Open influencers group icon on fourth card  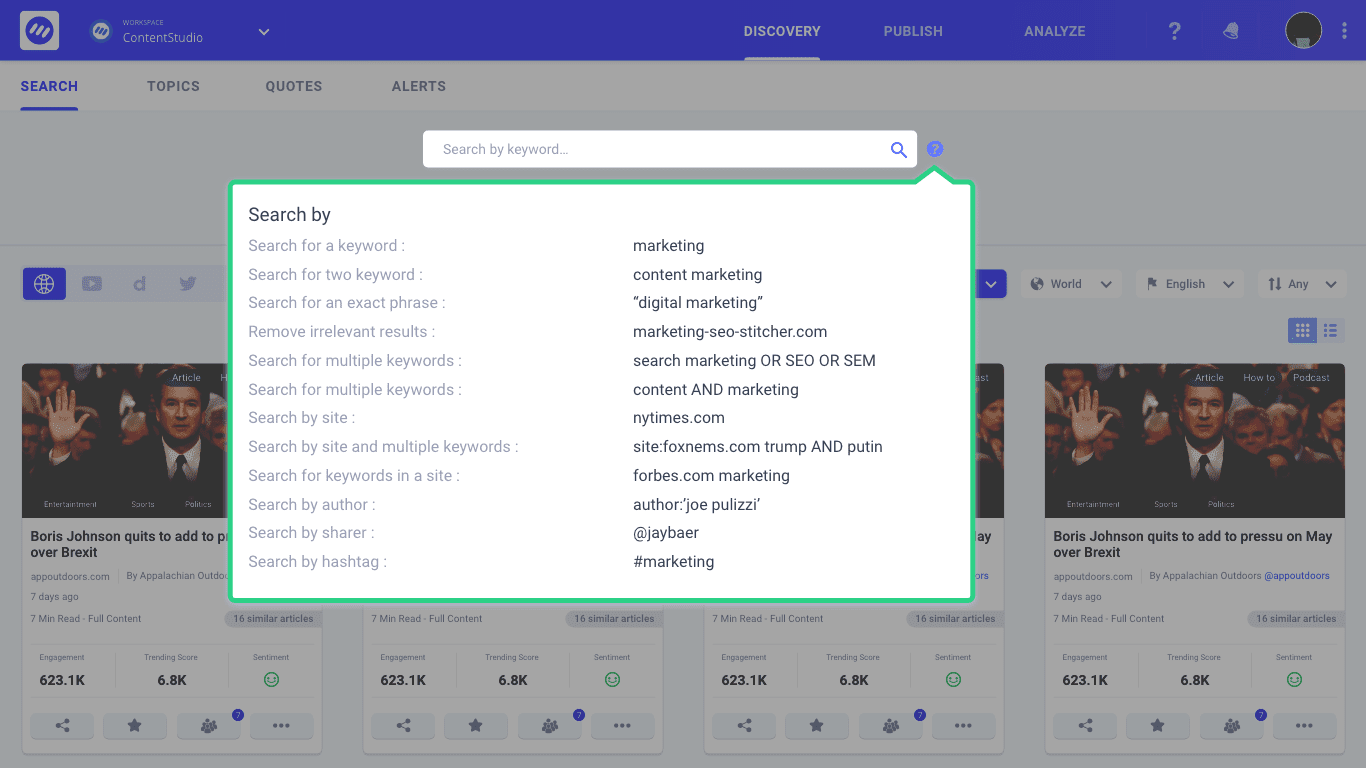1232,726
